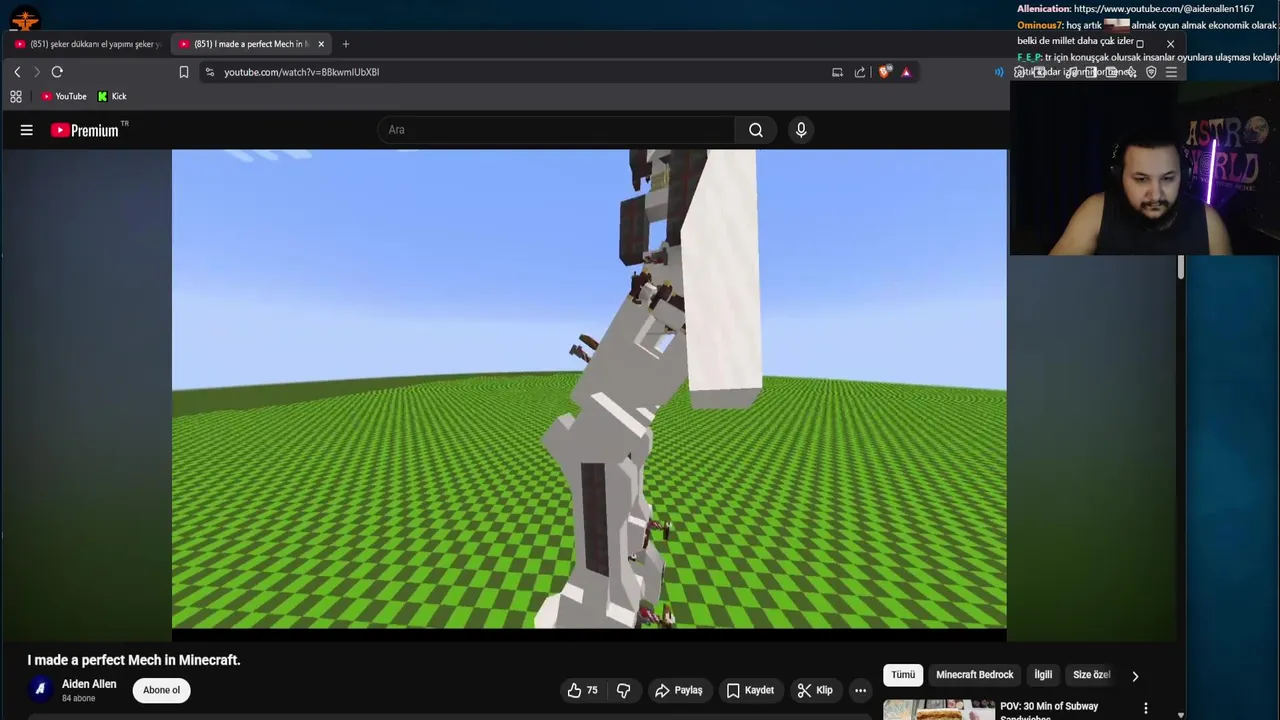Create a clip with Klip button

815,690
